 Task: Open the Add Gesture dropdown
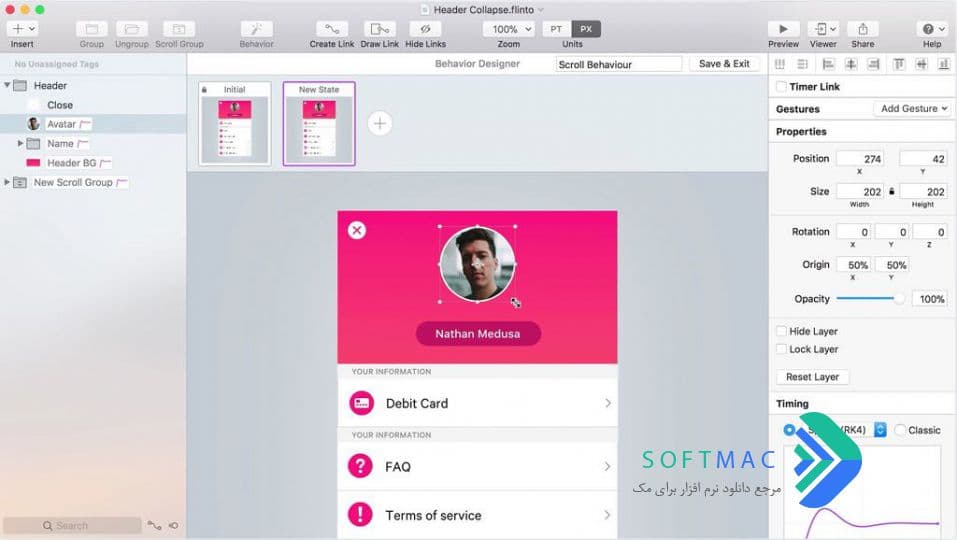913,109
